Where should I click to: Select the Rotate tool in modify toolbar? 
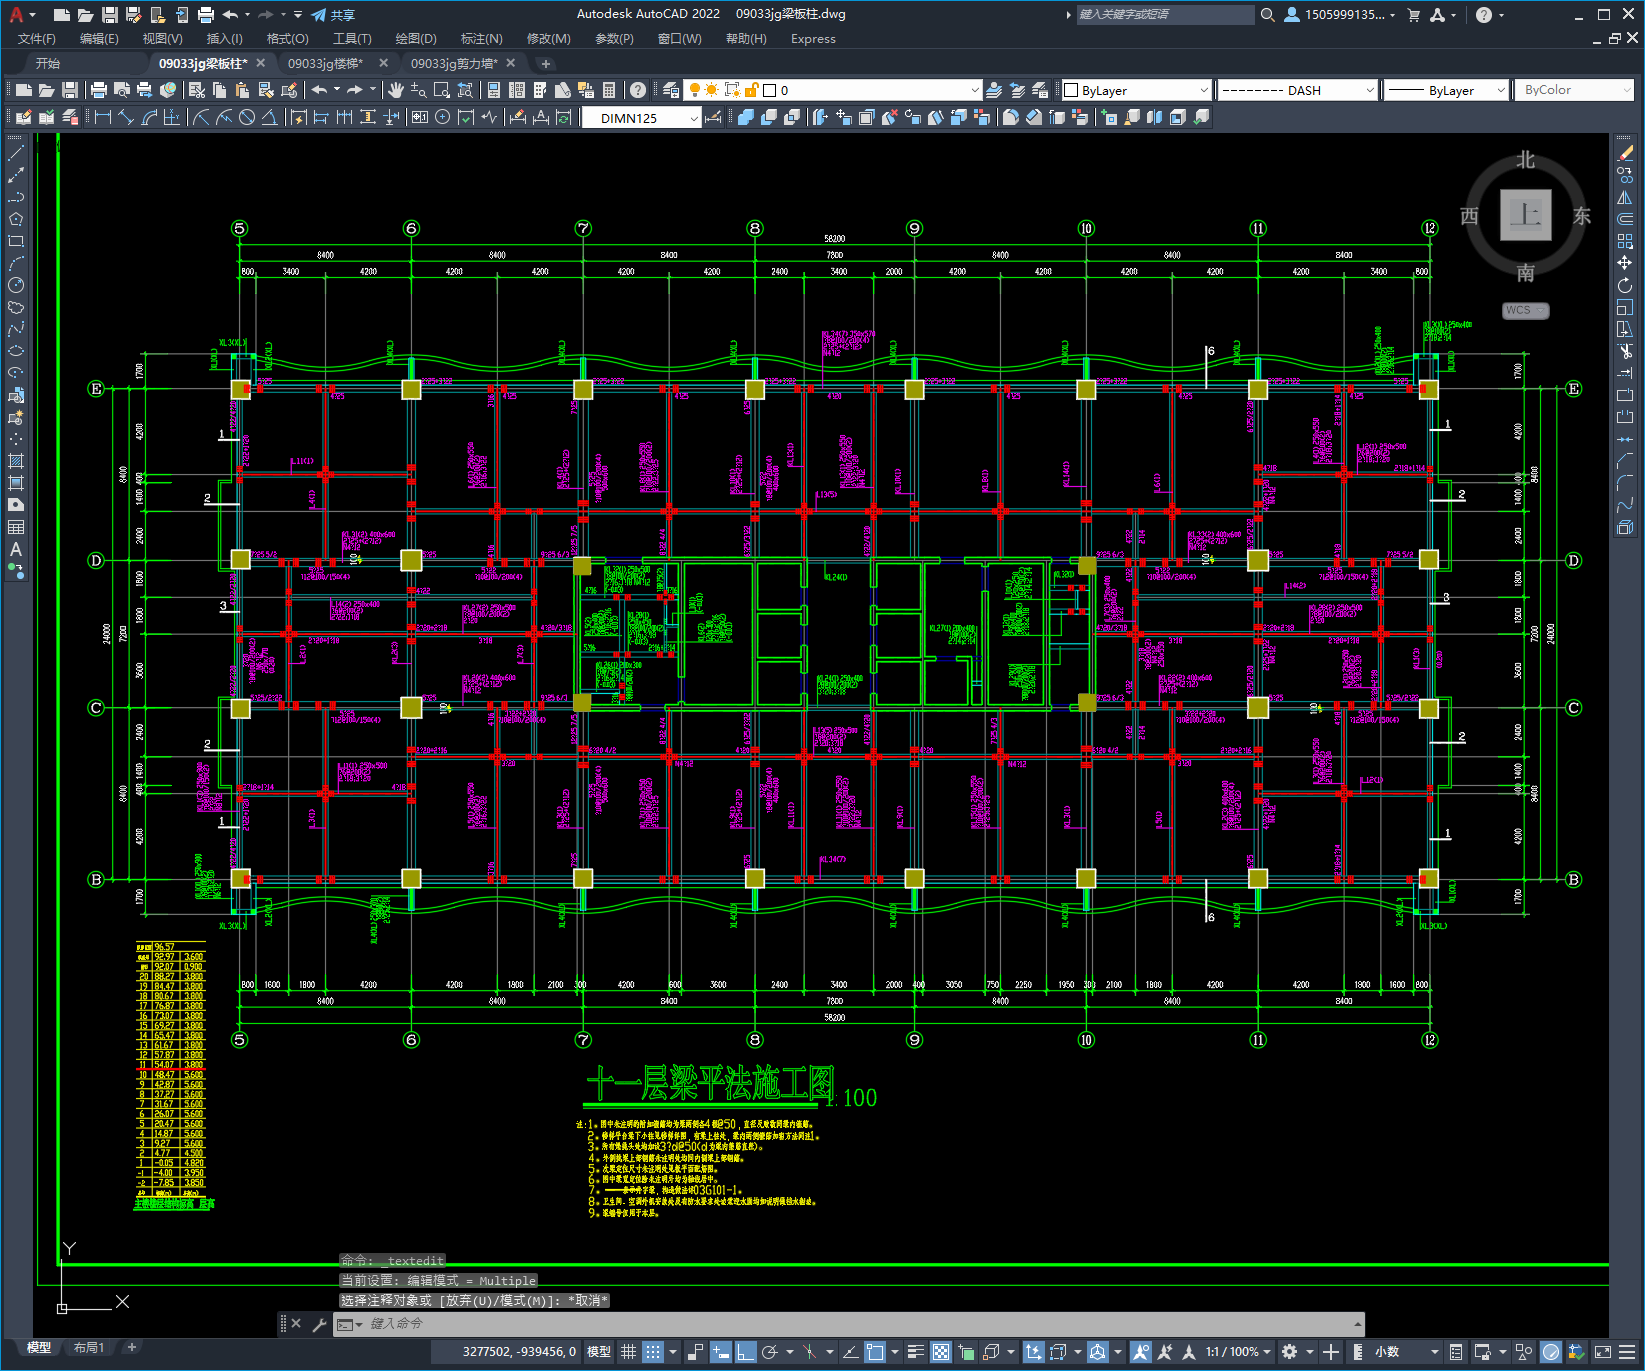1625,285
